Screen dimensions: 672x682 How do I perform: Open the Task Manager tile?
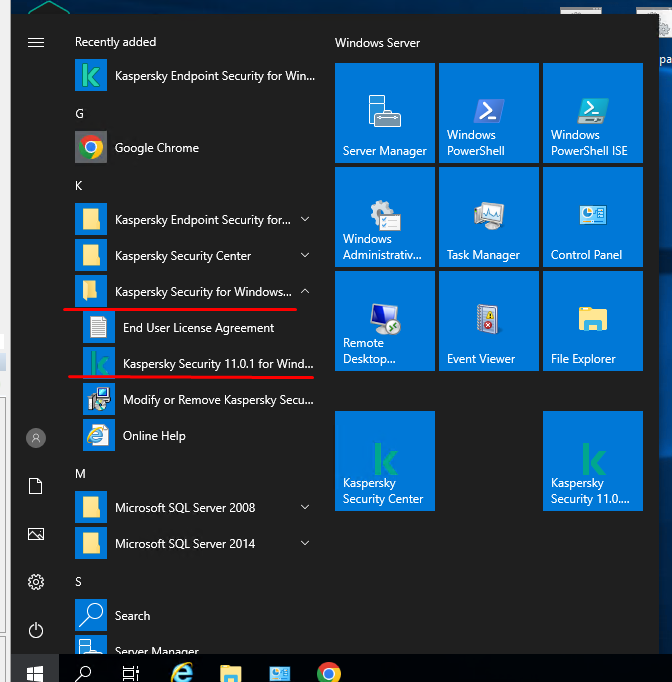click(x=489, y=216)
